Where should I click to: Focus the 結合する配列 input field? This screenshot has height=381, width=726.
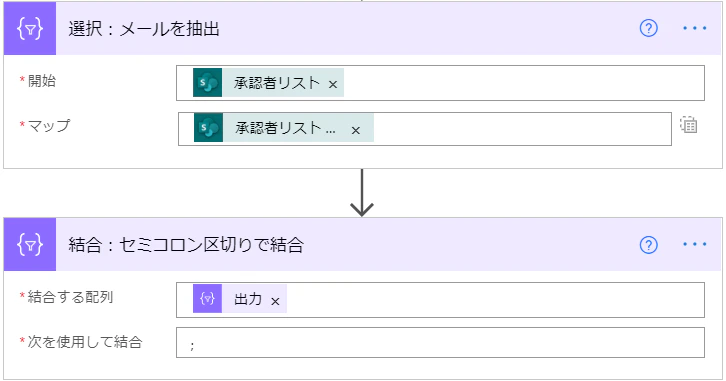click(440, 300)
